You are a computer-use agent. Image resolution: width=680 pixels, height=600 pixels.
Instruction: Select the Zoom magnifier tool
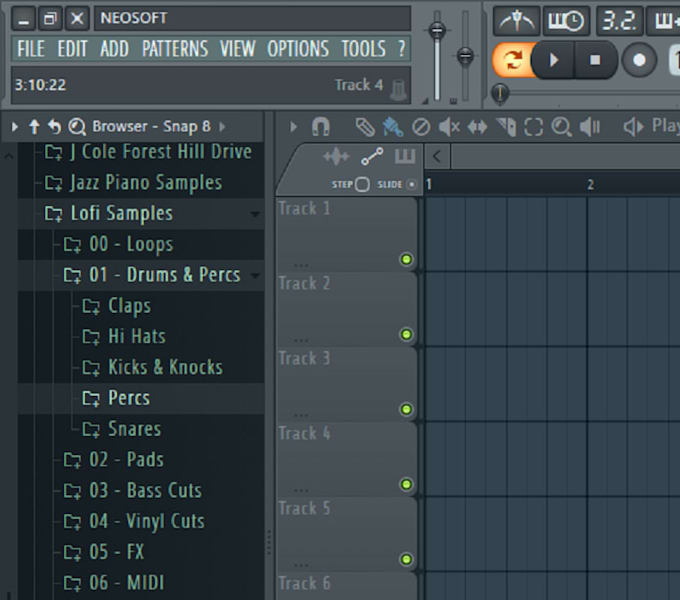[x=561, y=127]
